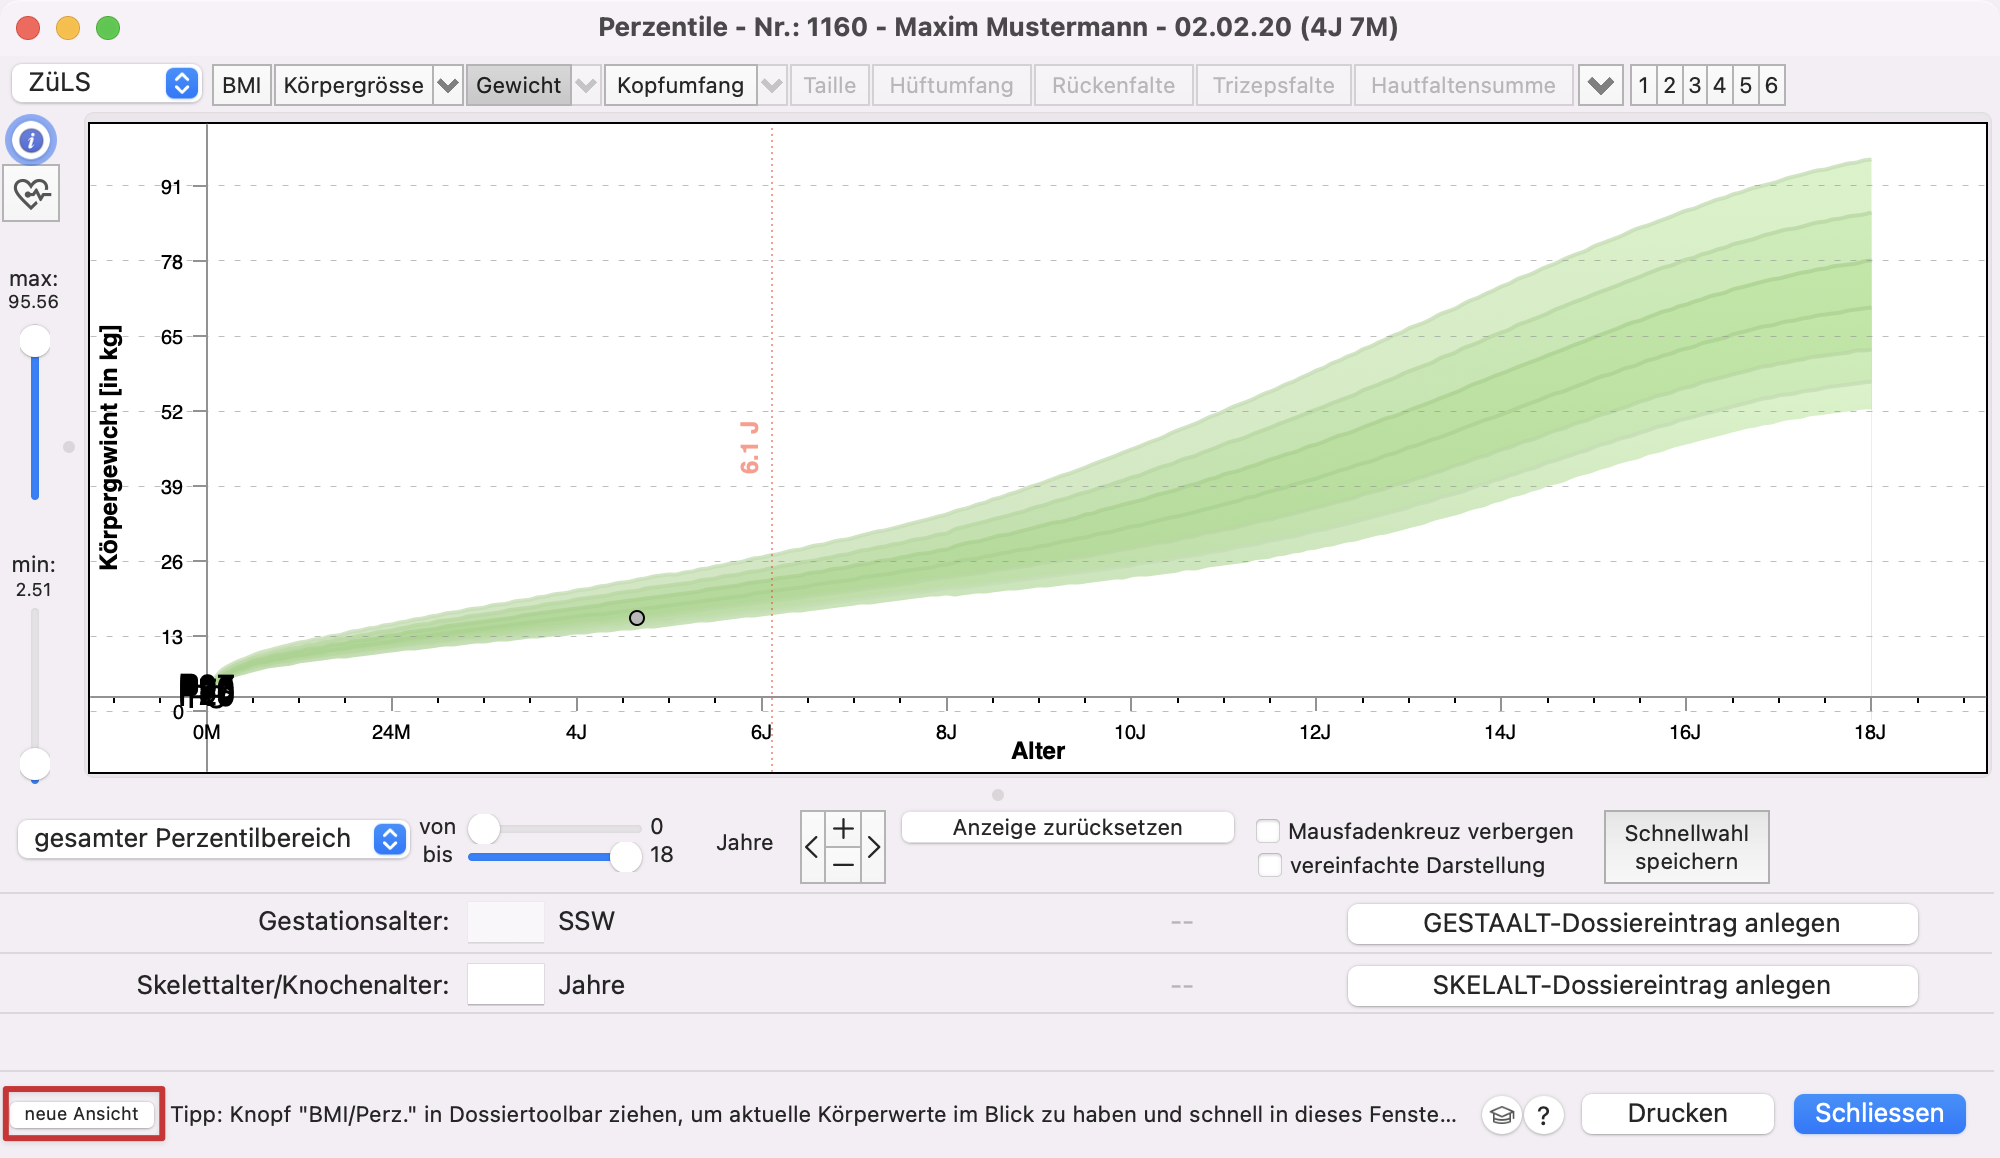Click the 'bis' age slider handle

[626, 856]
